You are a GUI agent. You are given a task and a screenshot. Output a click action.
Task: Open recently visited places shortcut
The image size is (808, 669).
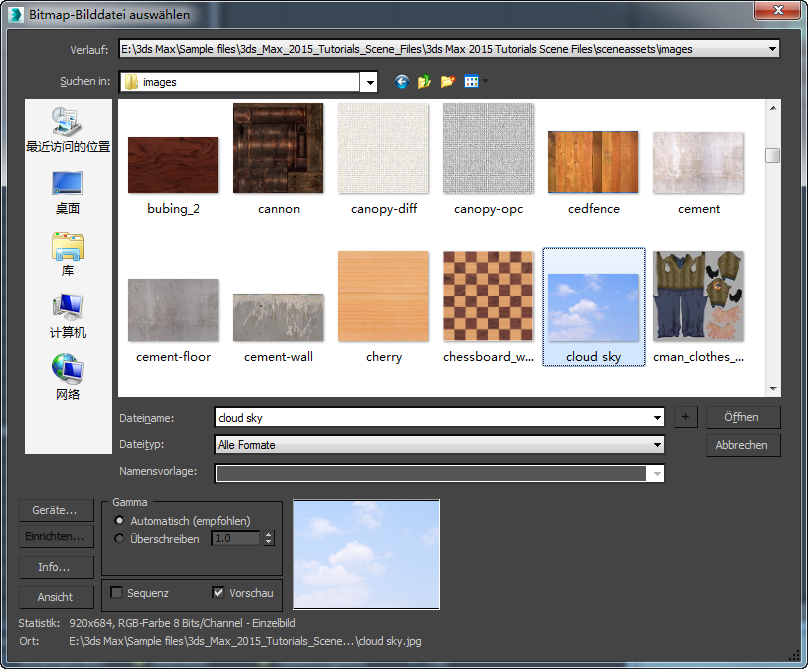[68, 130]
